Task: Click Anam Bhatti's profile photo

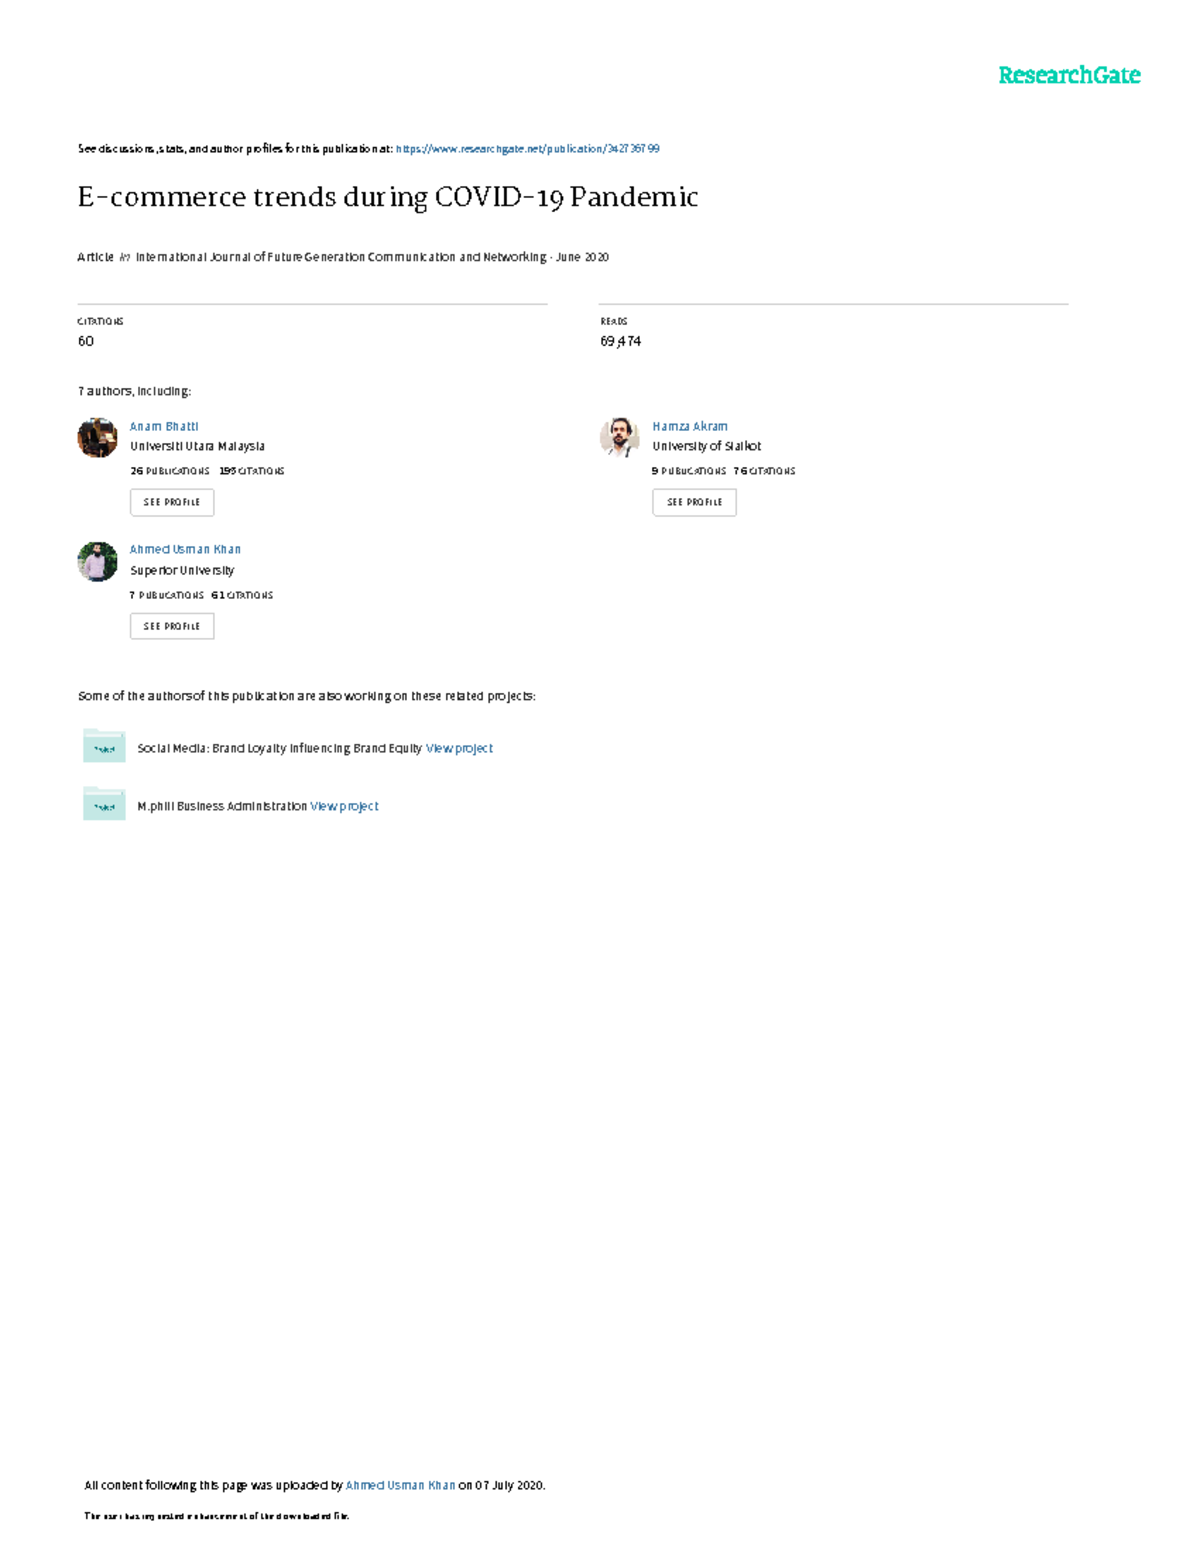Action: (97, 438)
